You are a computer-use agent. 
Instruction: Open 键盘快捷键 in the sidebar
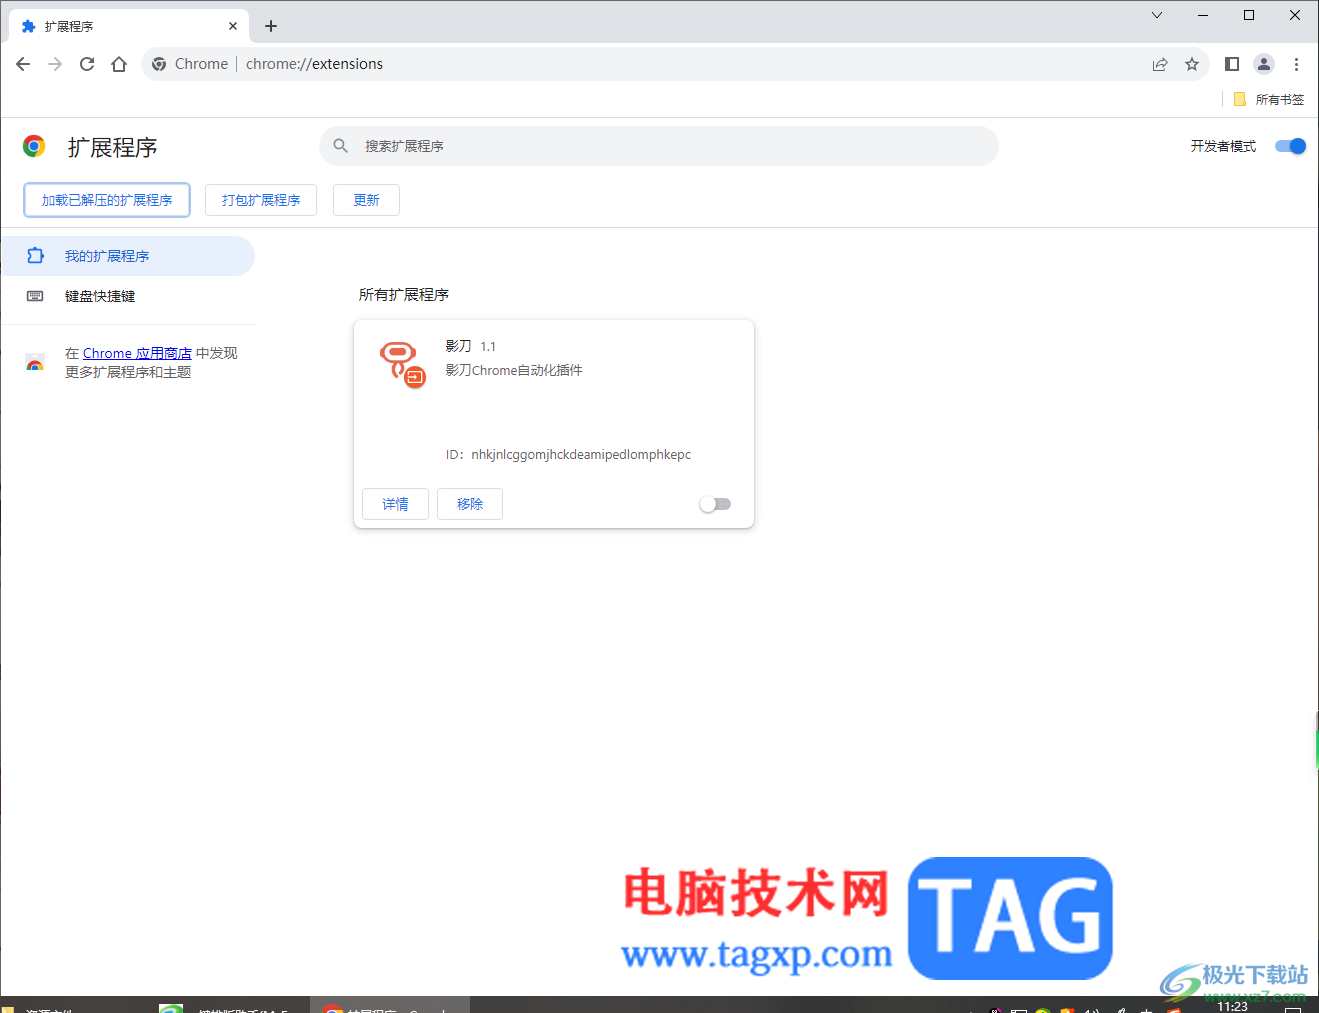coord(128,296)
